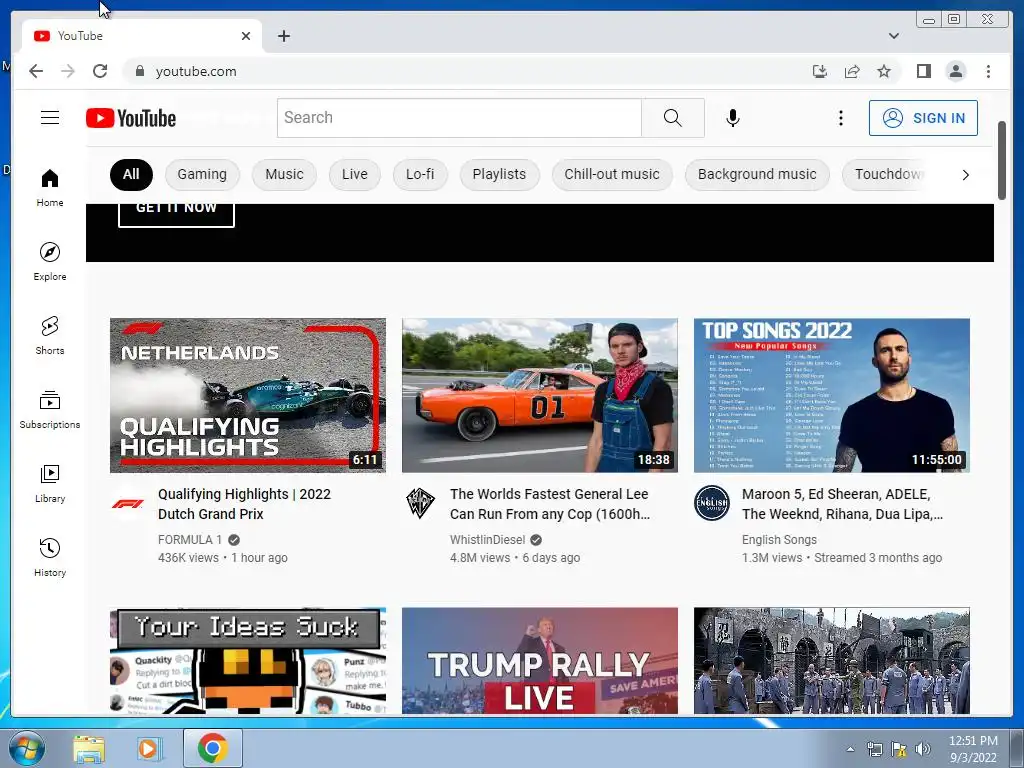Open FORMULA 1 channel name link
This screenshot has height=768, width=1024.
point(190,539)
